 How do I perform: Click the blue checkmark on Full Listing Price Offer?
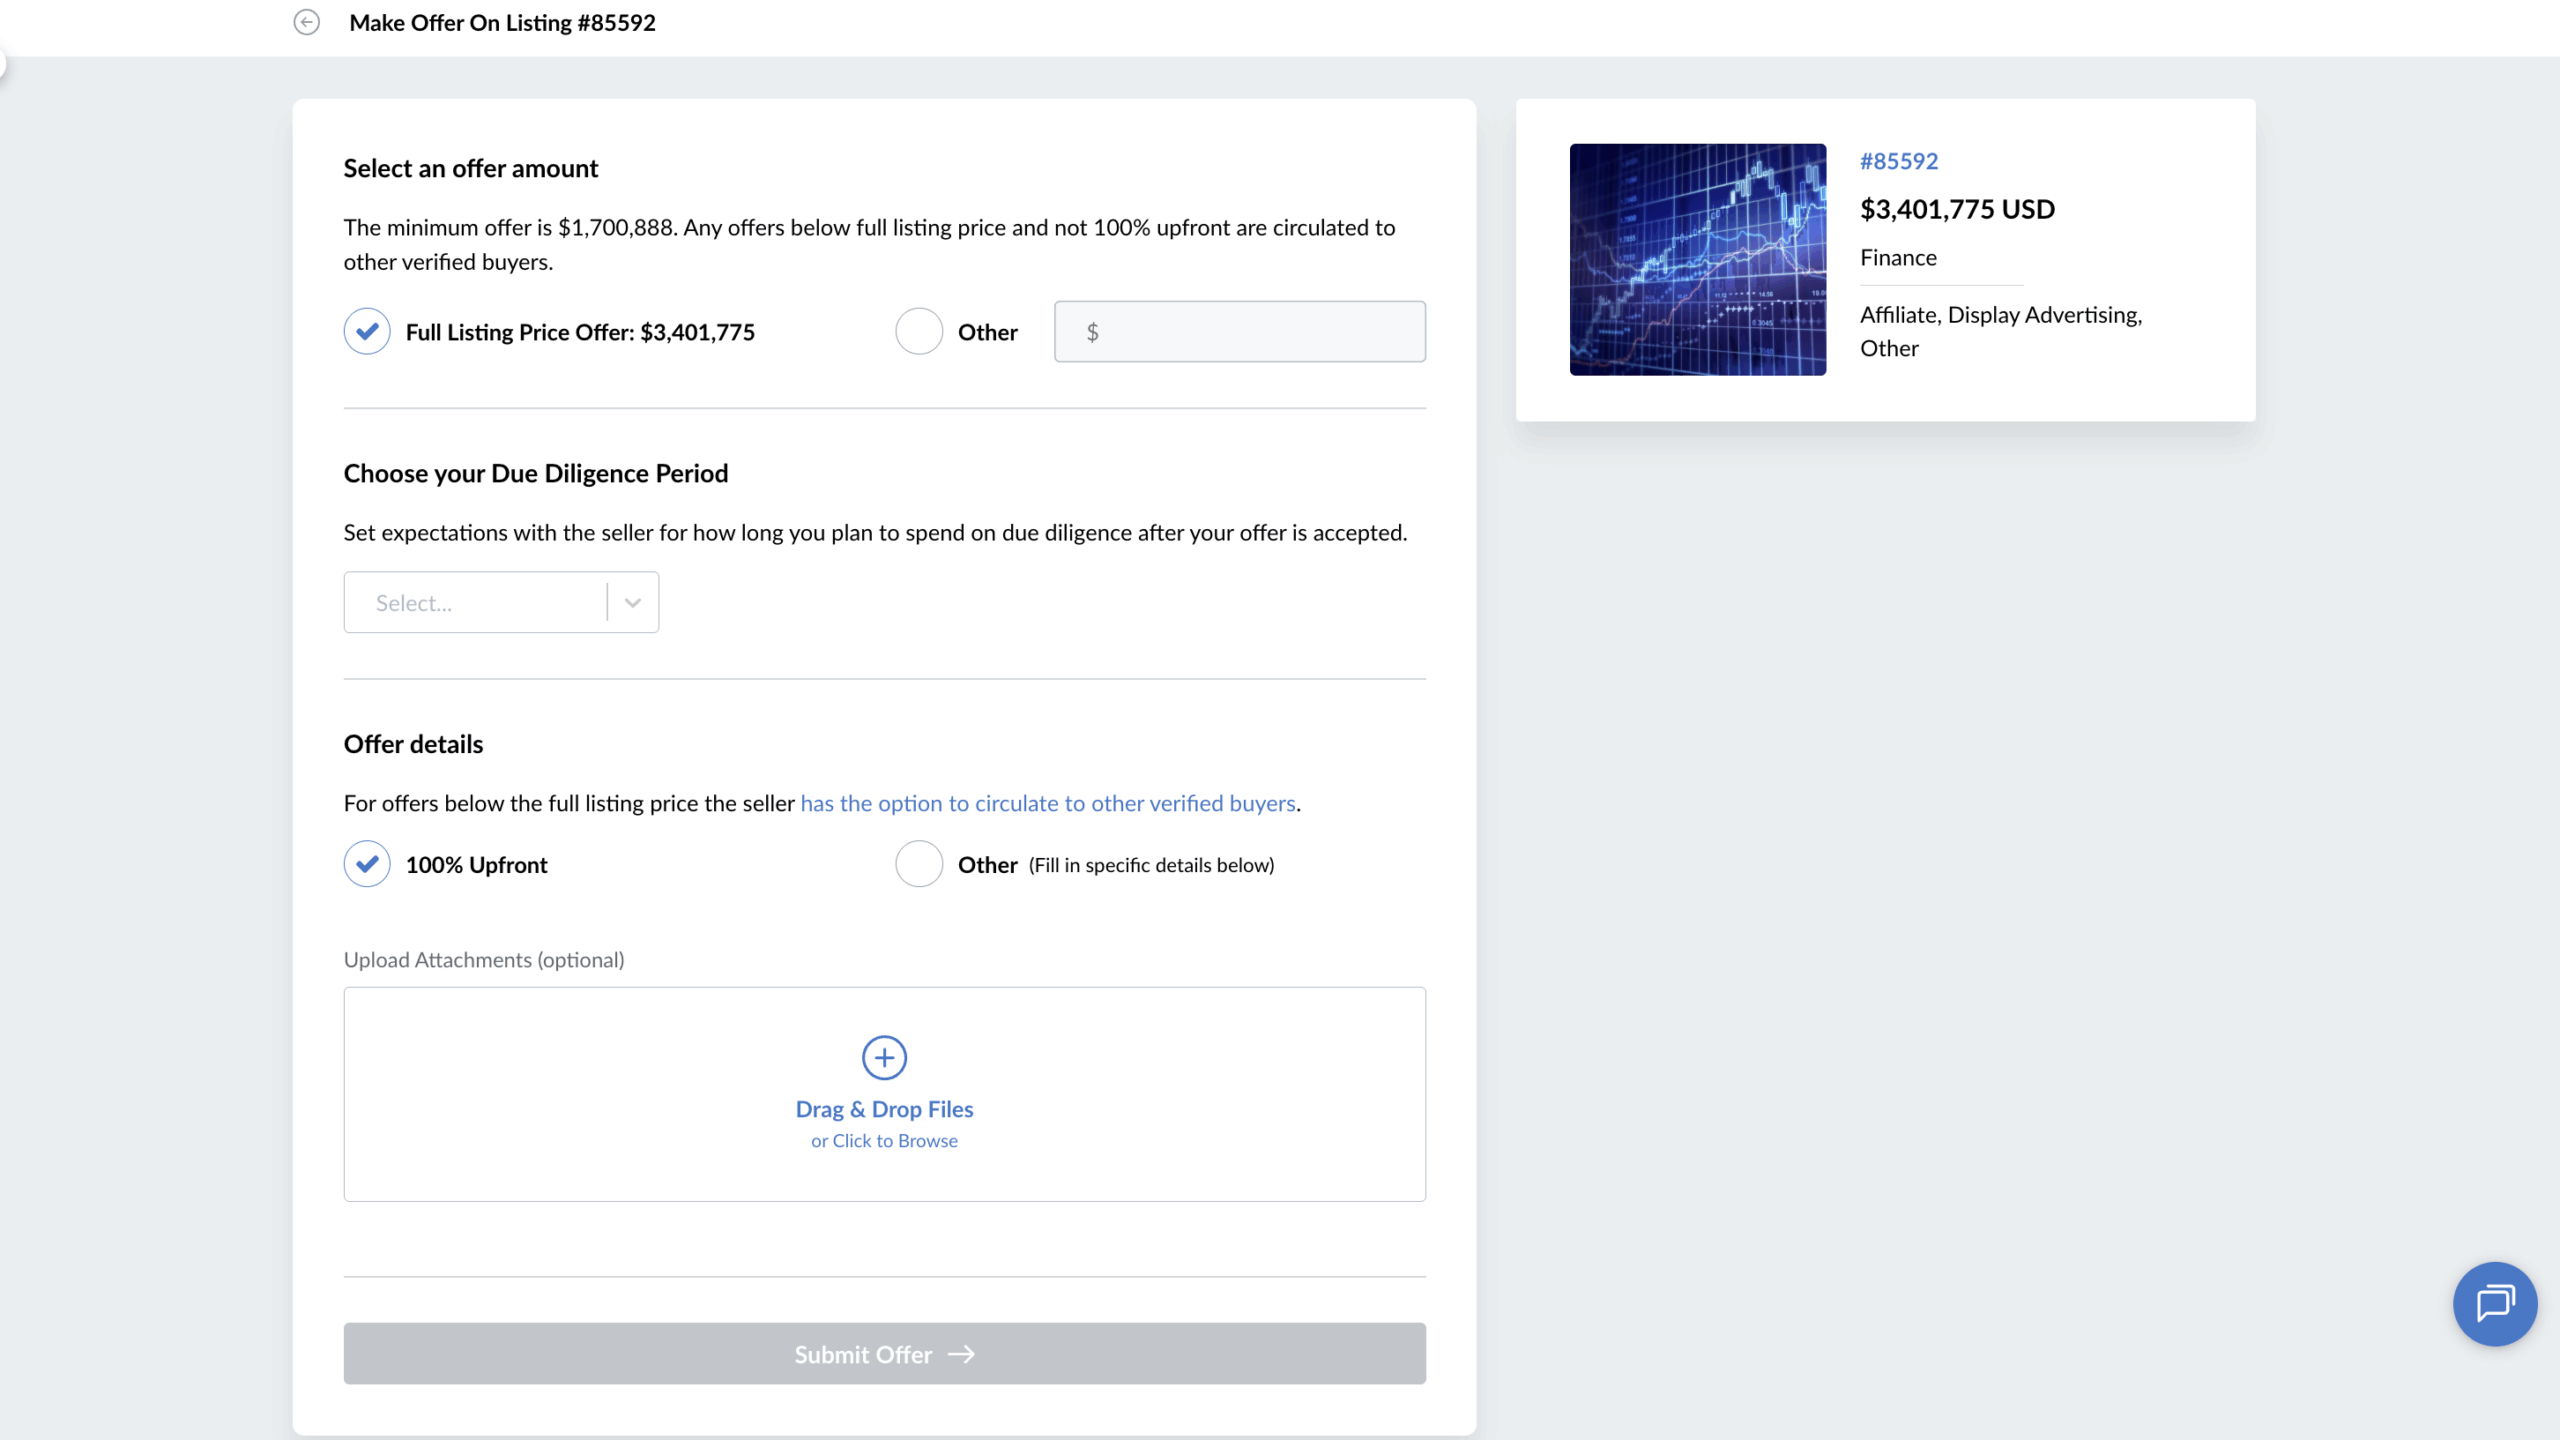pyautogui.click(x=366, y=331)
